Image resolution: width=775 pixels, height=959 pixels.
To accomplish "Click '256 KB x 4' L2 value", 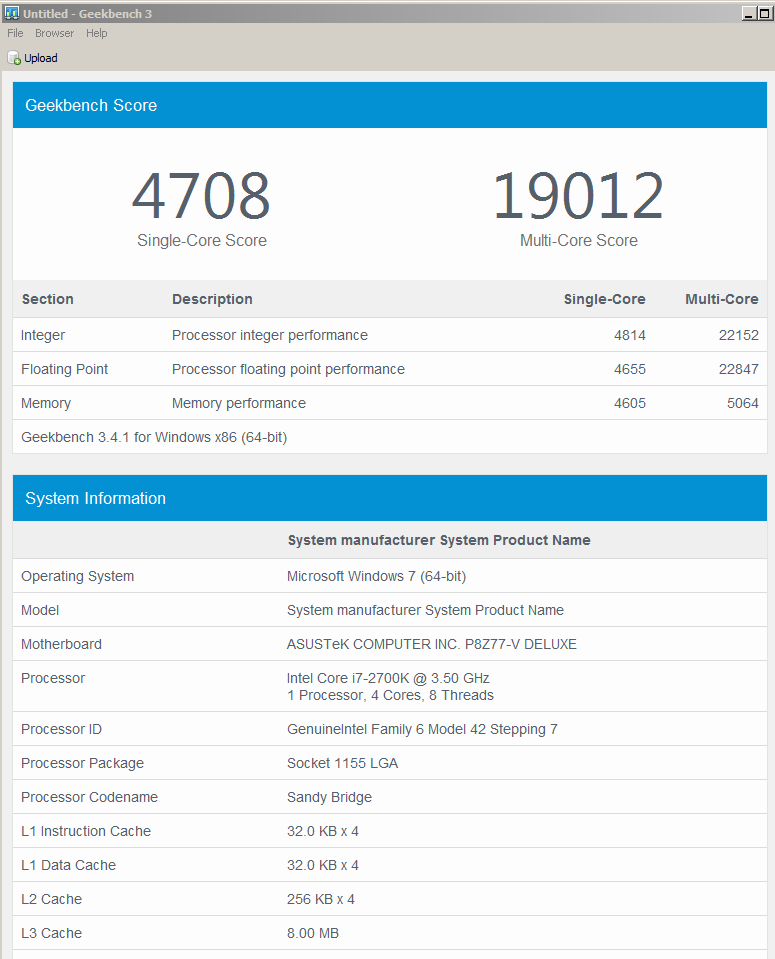I will [321, 899].
